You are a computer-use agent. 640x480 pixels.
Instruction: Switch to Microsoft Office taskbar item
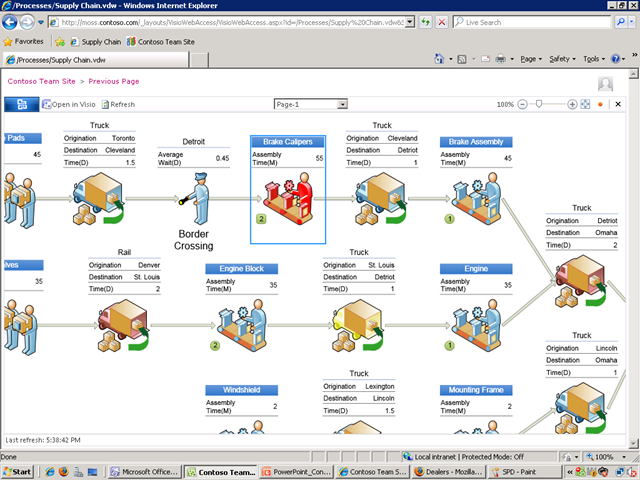(144, 472)
